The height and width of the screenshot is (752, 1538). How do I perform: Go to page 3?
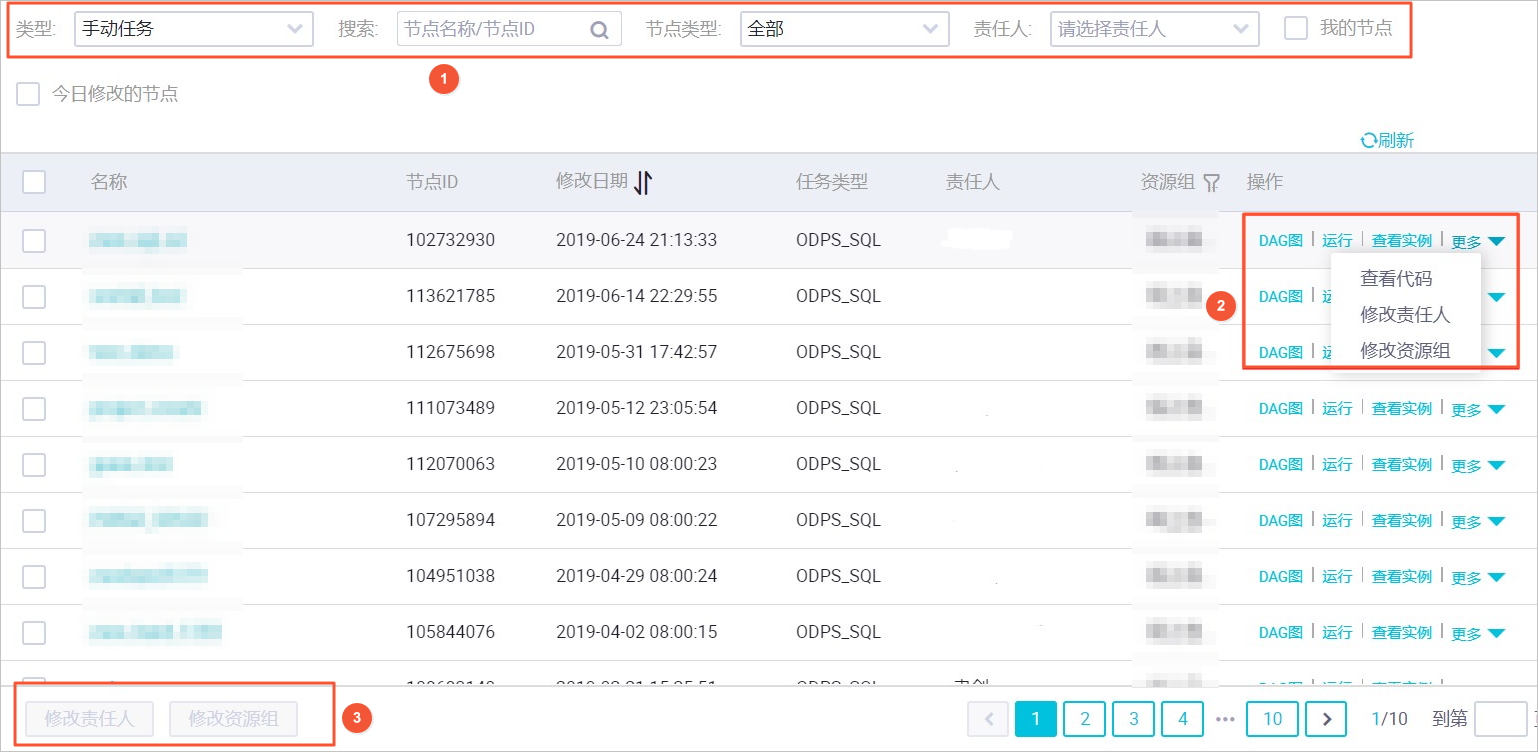tap(1134, 718)
